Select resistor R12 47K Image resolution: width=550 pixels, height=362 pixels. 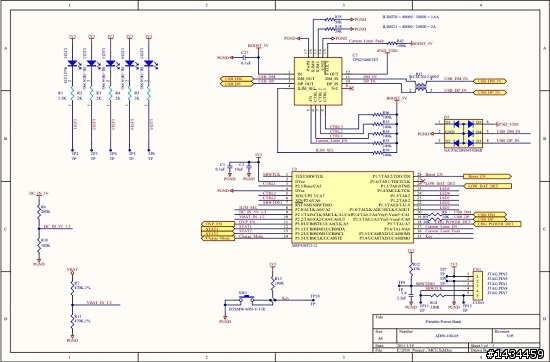tap(411, 268)
